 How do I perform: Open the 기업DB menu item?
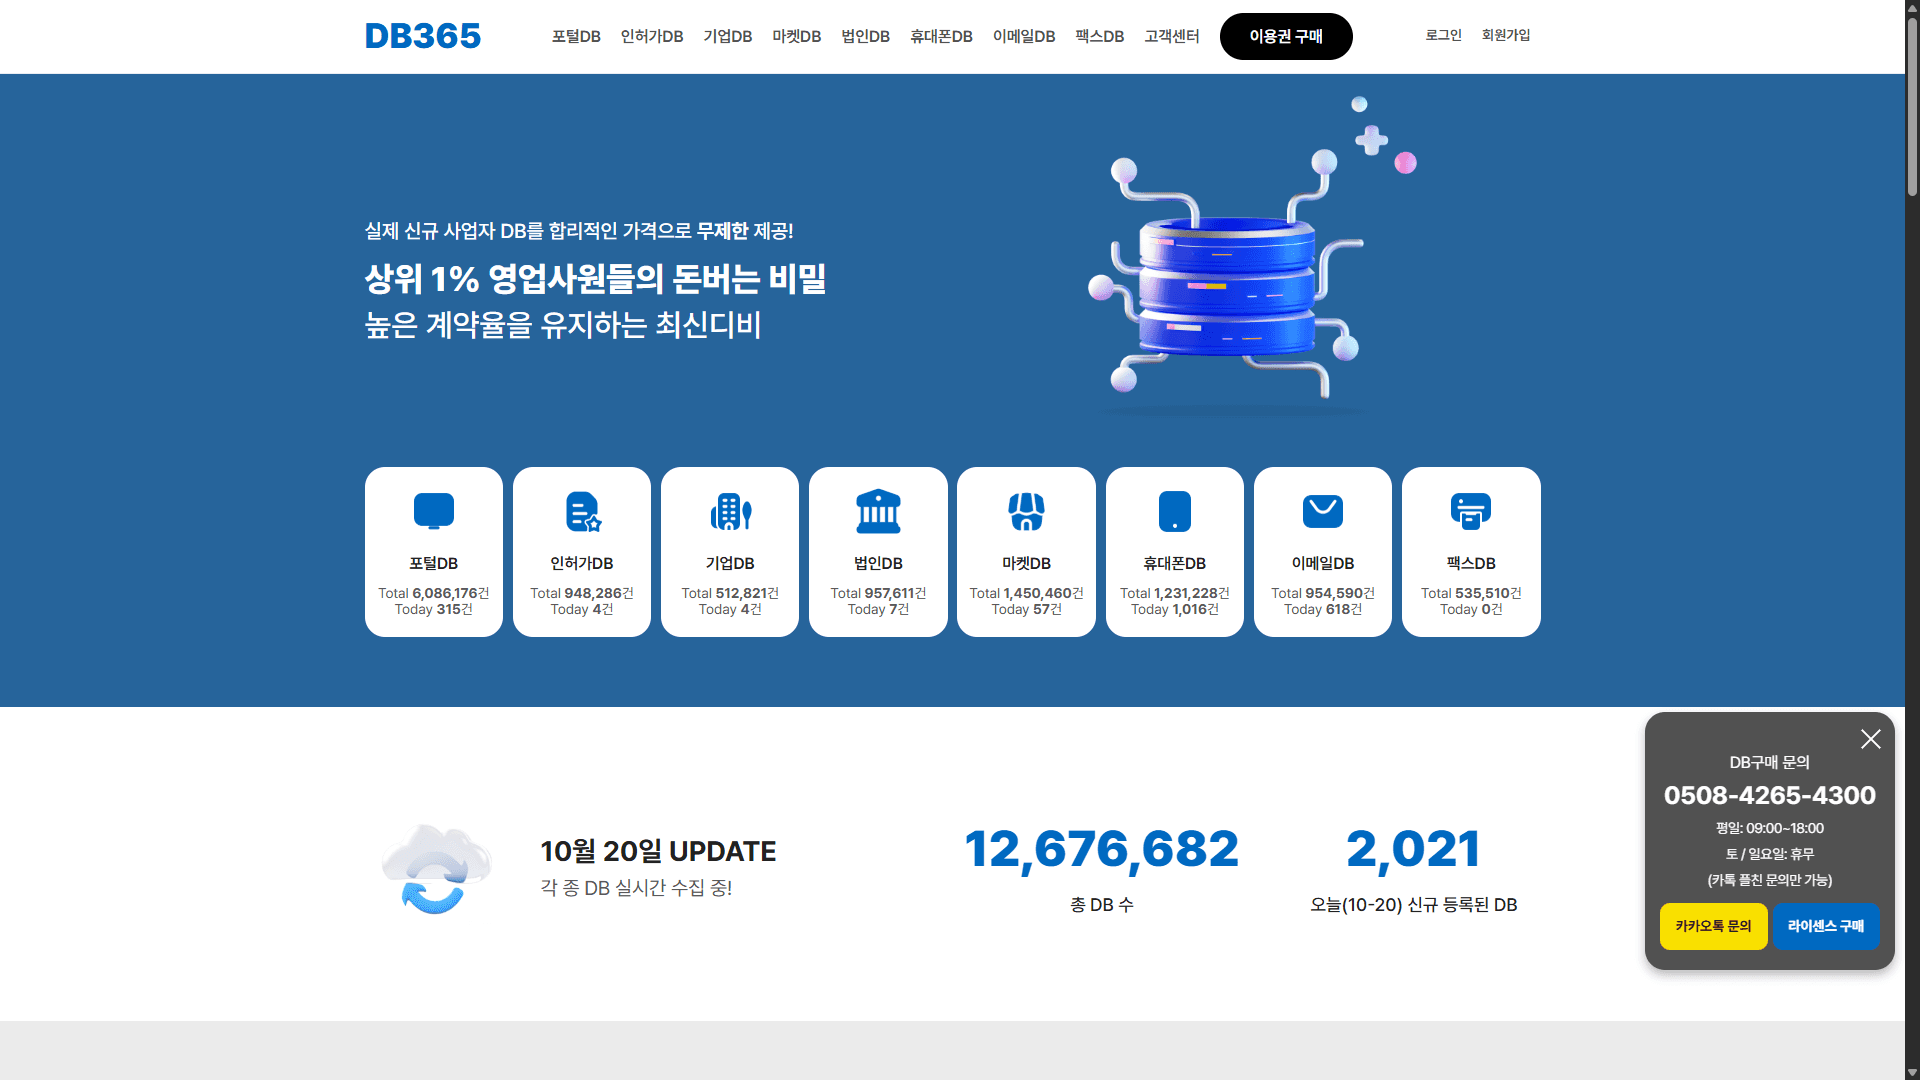(727, 36)
